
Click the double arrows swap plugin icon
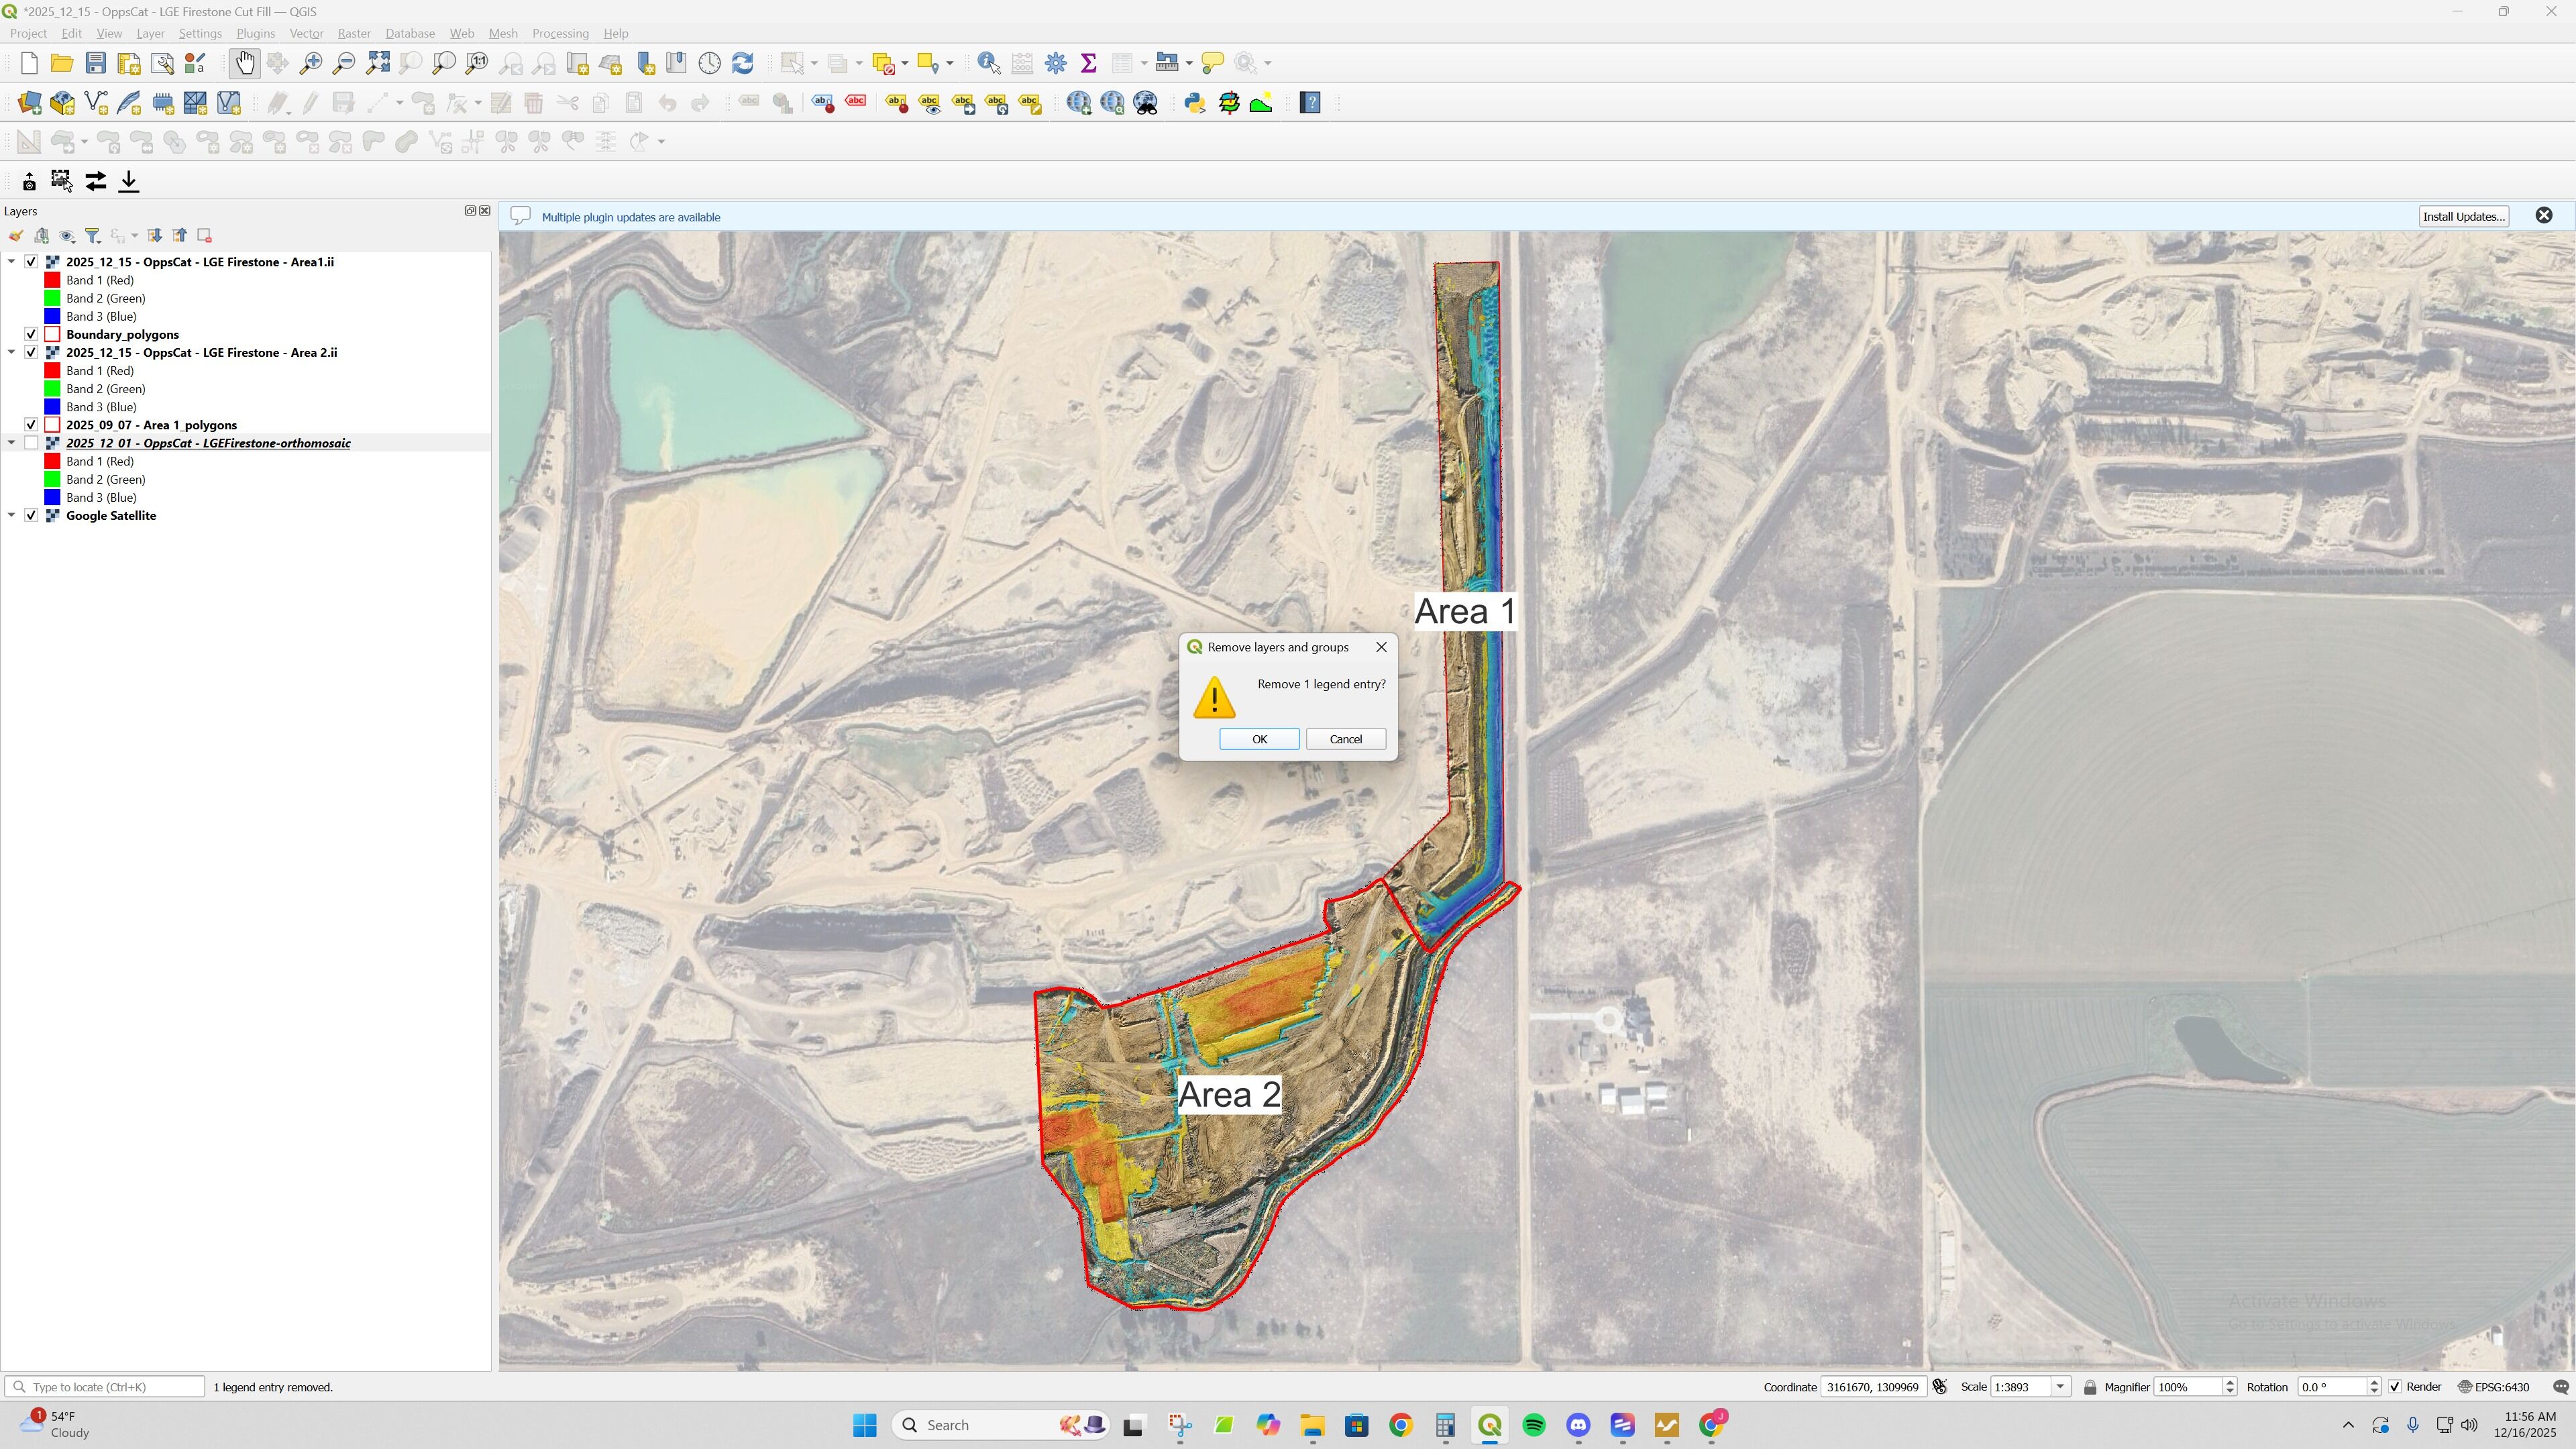click(95, 181)
